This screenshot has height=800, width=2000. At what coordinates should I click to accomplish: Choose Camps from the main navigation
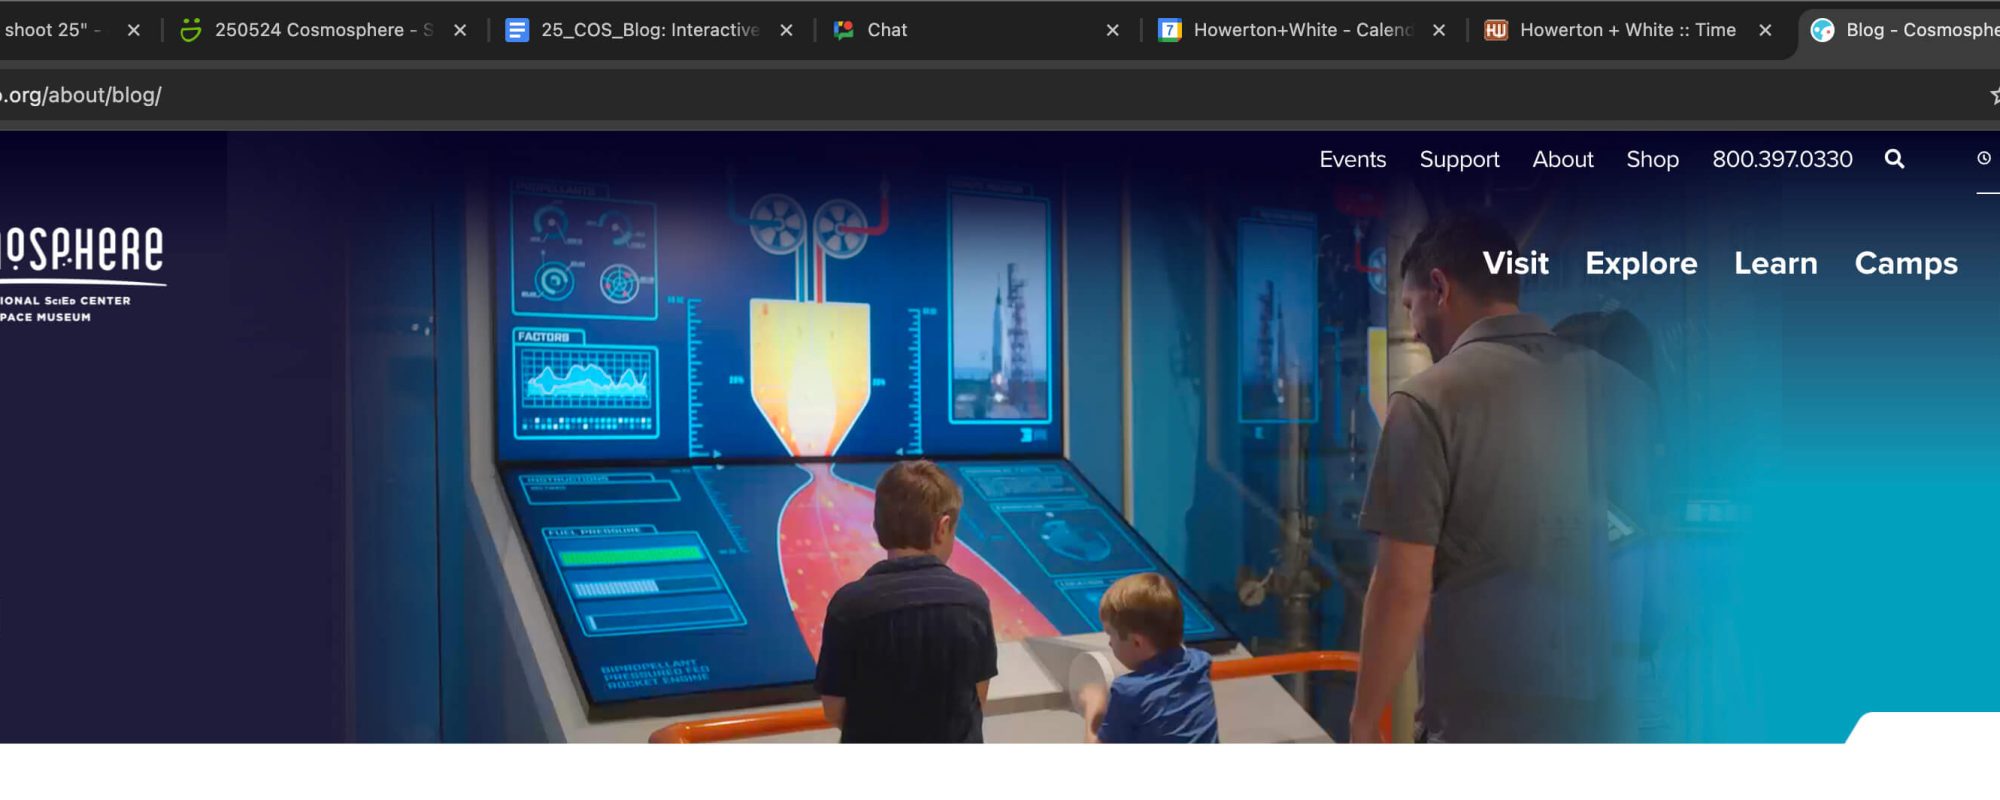1906,263
